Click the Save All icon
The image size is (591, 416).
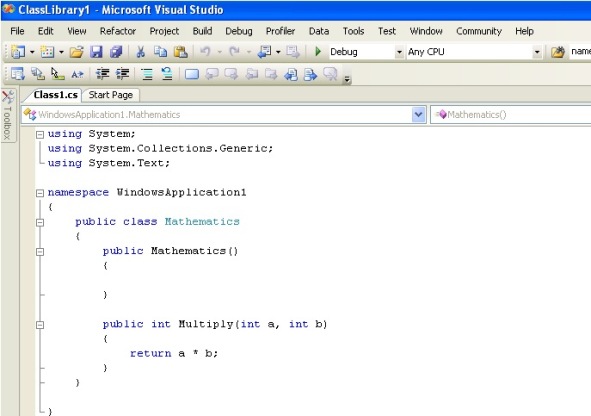(x=116, y=52)
